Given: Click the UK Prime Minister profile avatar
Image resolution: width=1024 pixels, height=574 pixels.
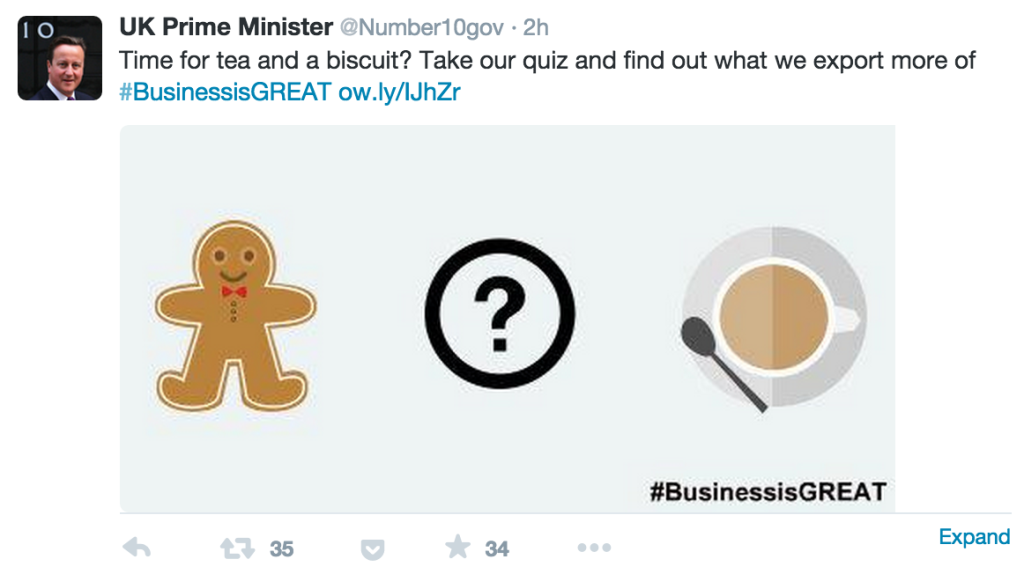Looking at the screenshot, I should point(59,58).
